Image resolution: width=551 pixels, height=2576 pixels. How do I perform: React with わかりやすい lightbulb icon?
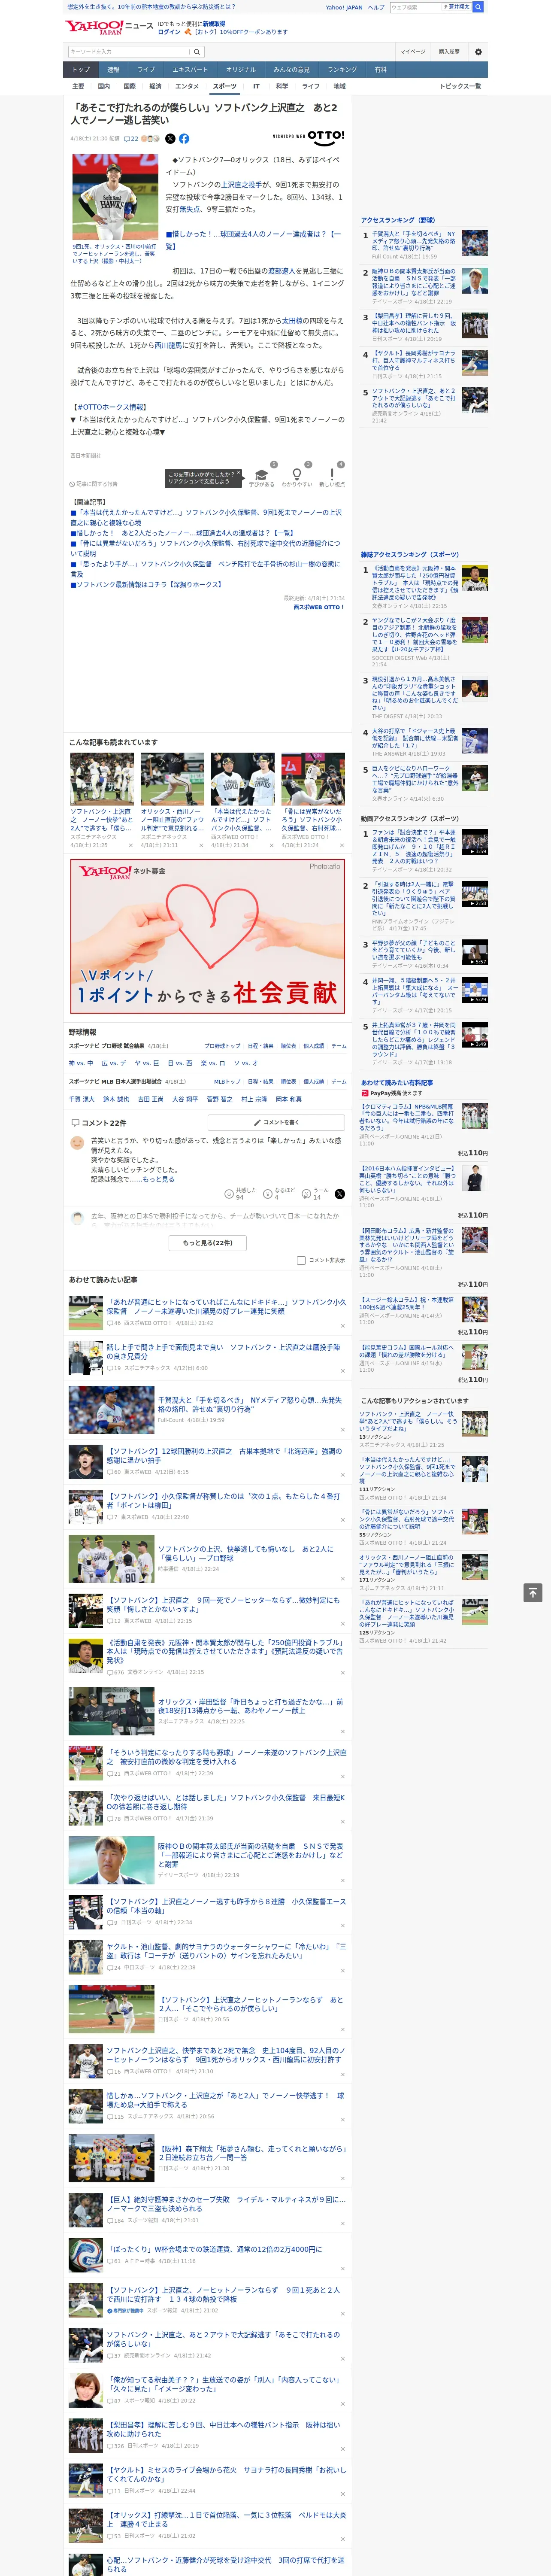[x=296, y=474]
